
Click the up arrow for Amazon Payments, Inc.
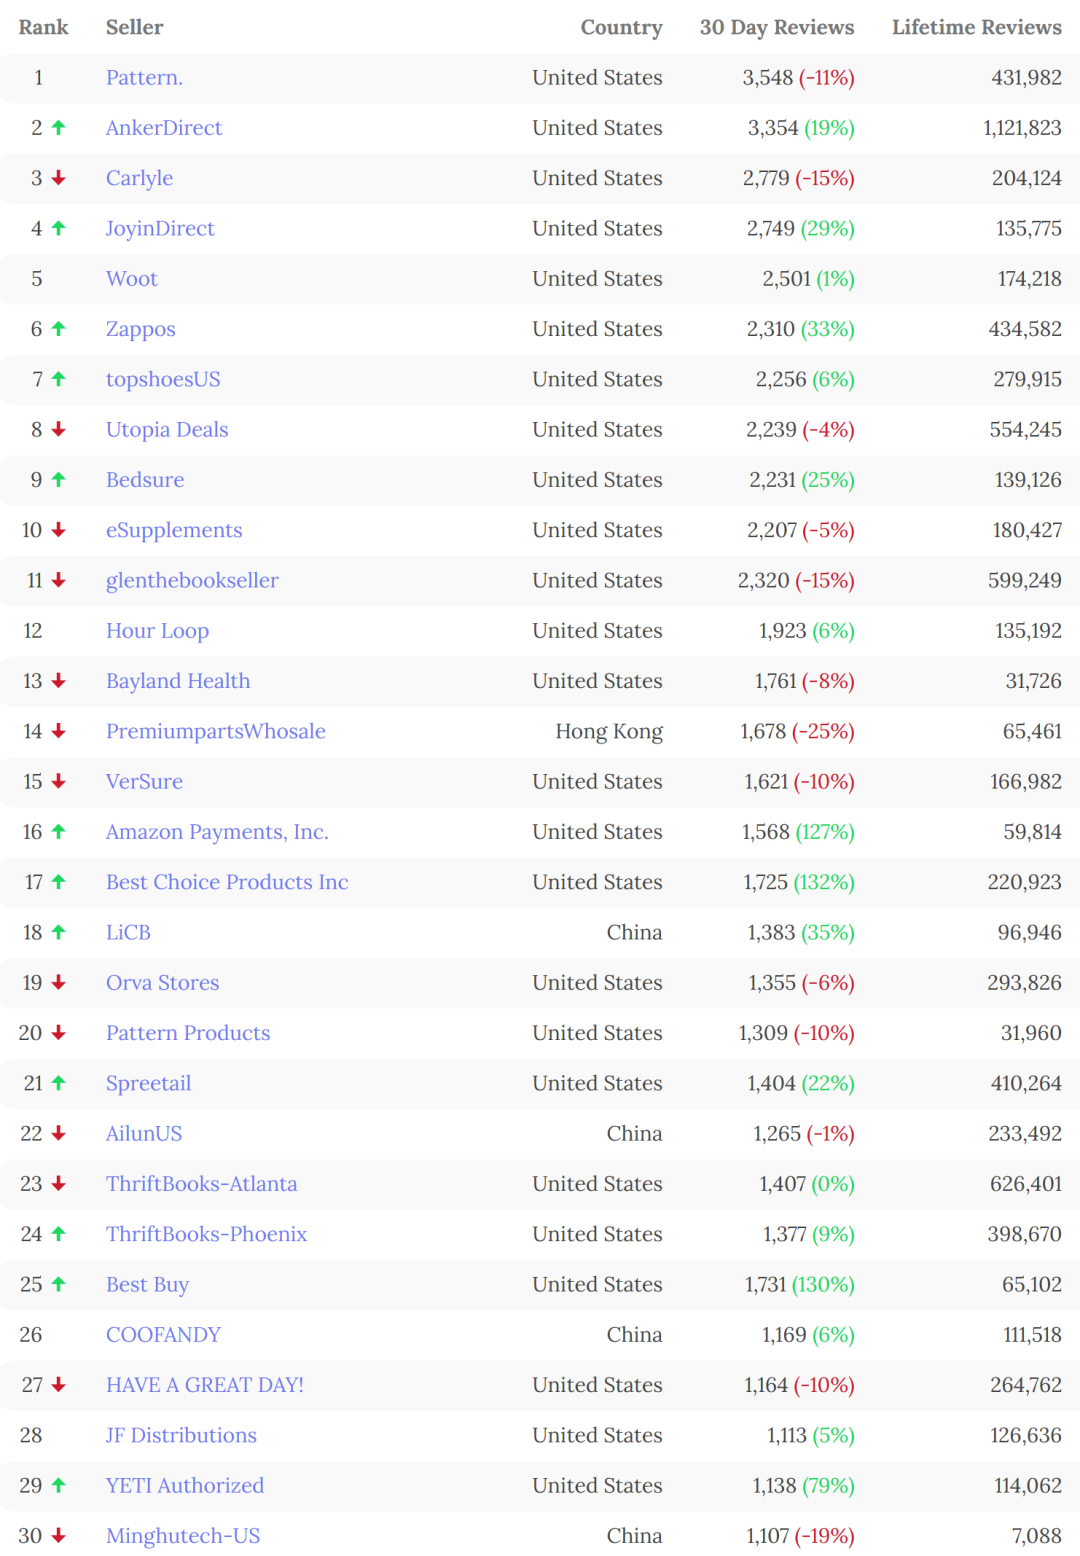pos(58,832)
